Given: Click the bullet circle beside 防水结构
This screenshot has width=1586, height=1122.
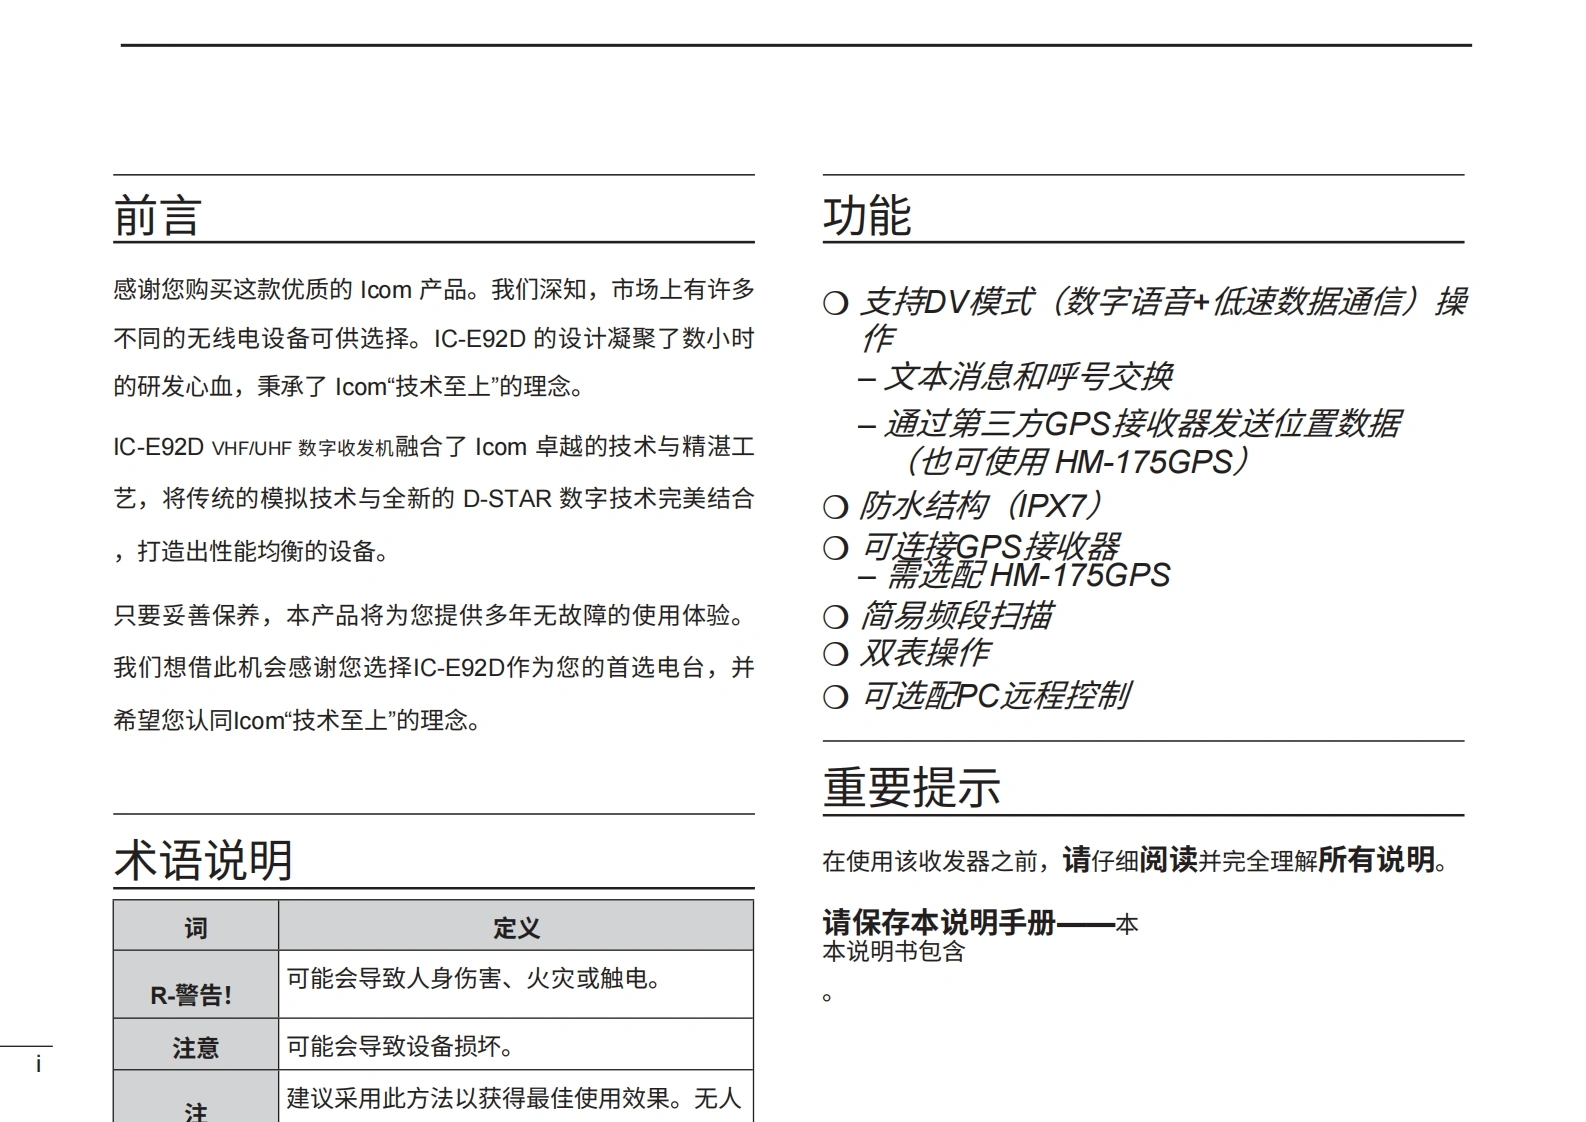Looking at the screenshot, I should click(x=836, y=507).
